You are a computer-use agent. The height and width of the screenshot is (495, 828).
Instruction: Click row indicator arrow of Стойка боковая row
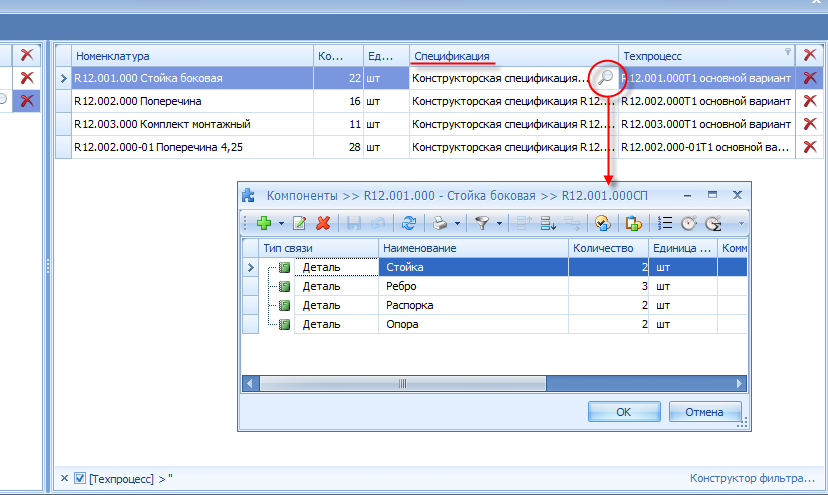(x=63, y=78)
